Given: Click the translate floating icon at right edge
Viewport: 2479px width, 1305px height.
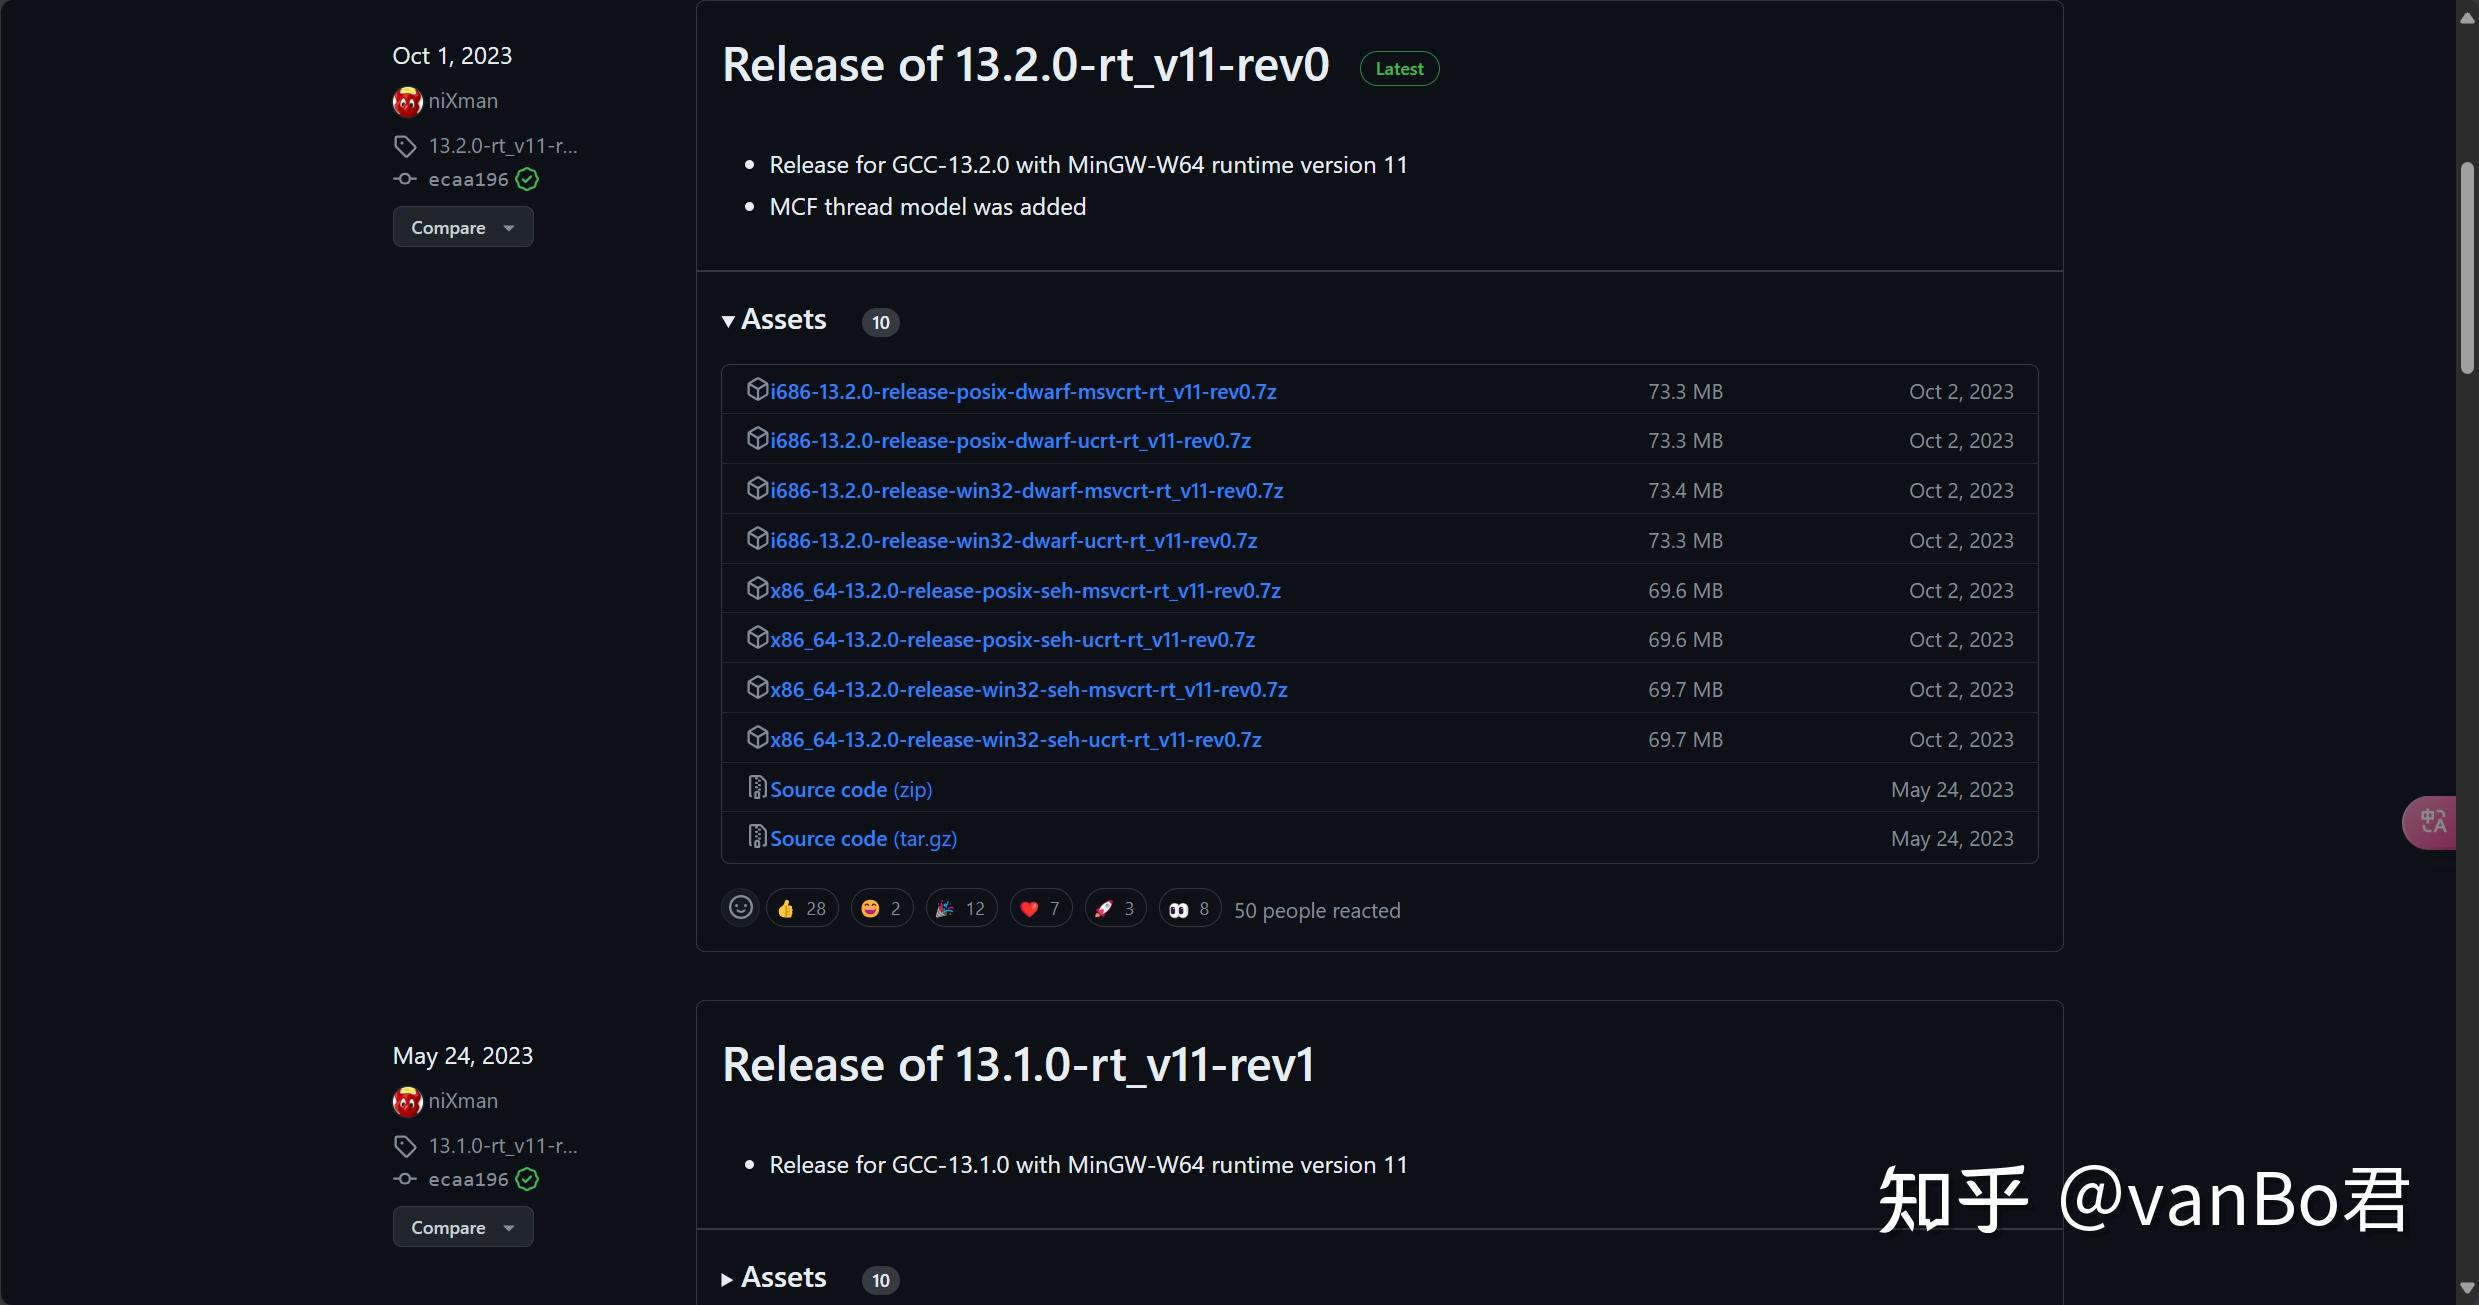Looking at the screenshot, I should [2432, 822].
